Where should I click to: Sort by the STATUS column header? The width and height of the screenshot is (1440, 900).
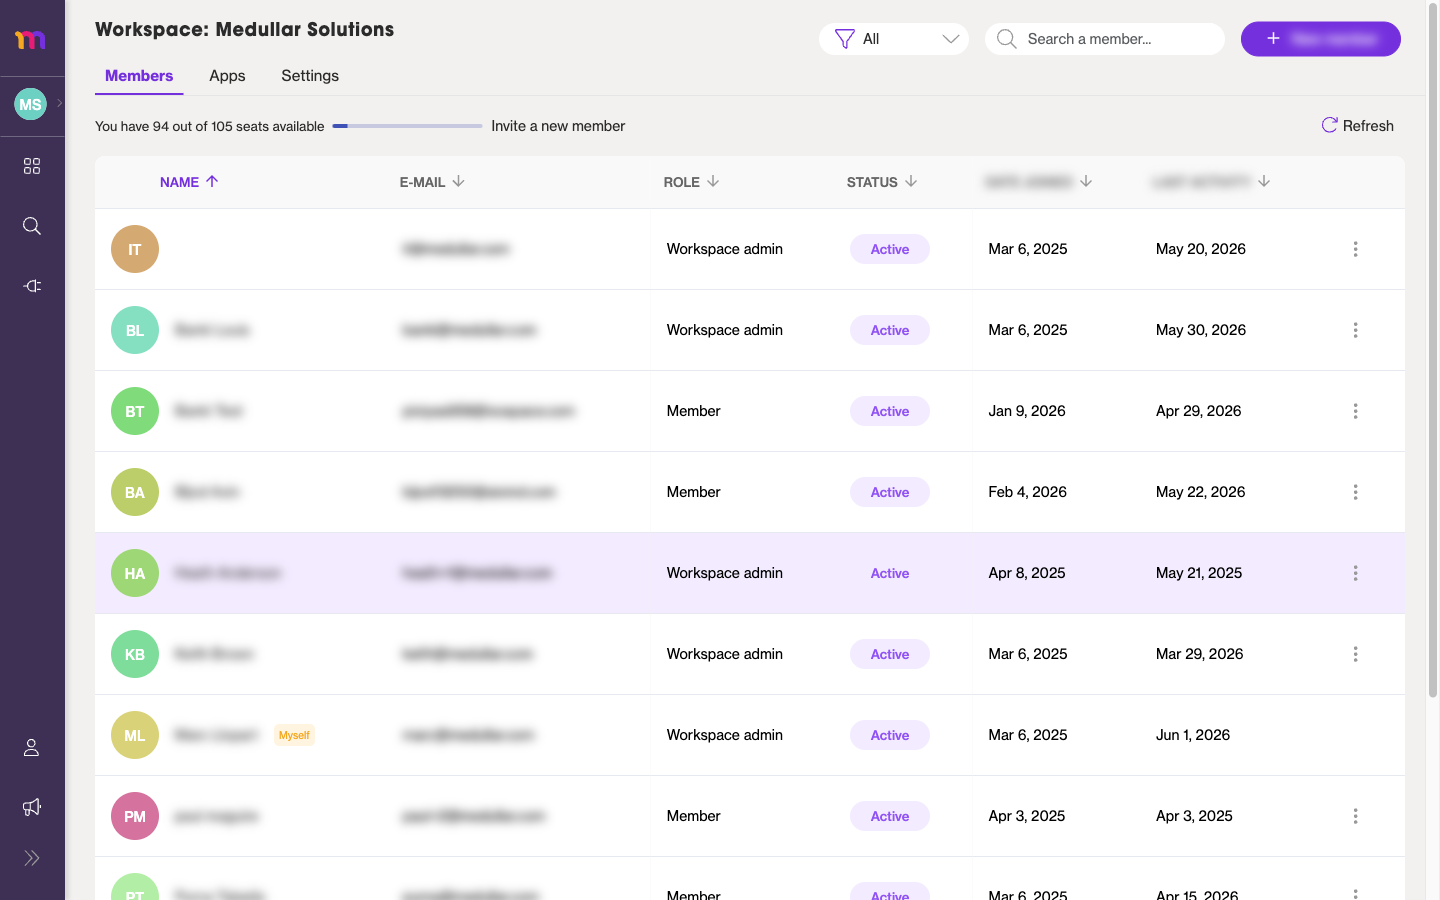coord(882,182)
